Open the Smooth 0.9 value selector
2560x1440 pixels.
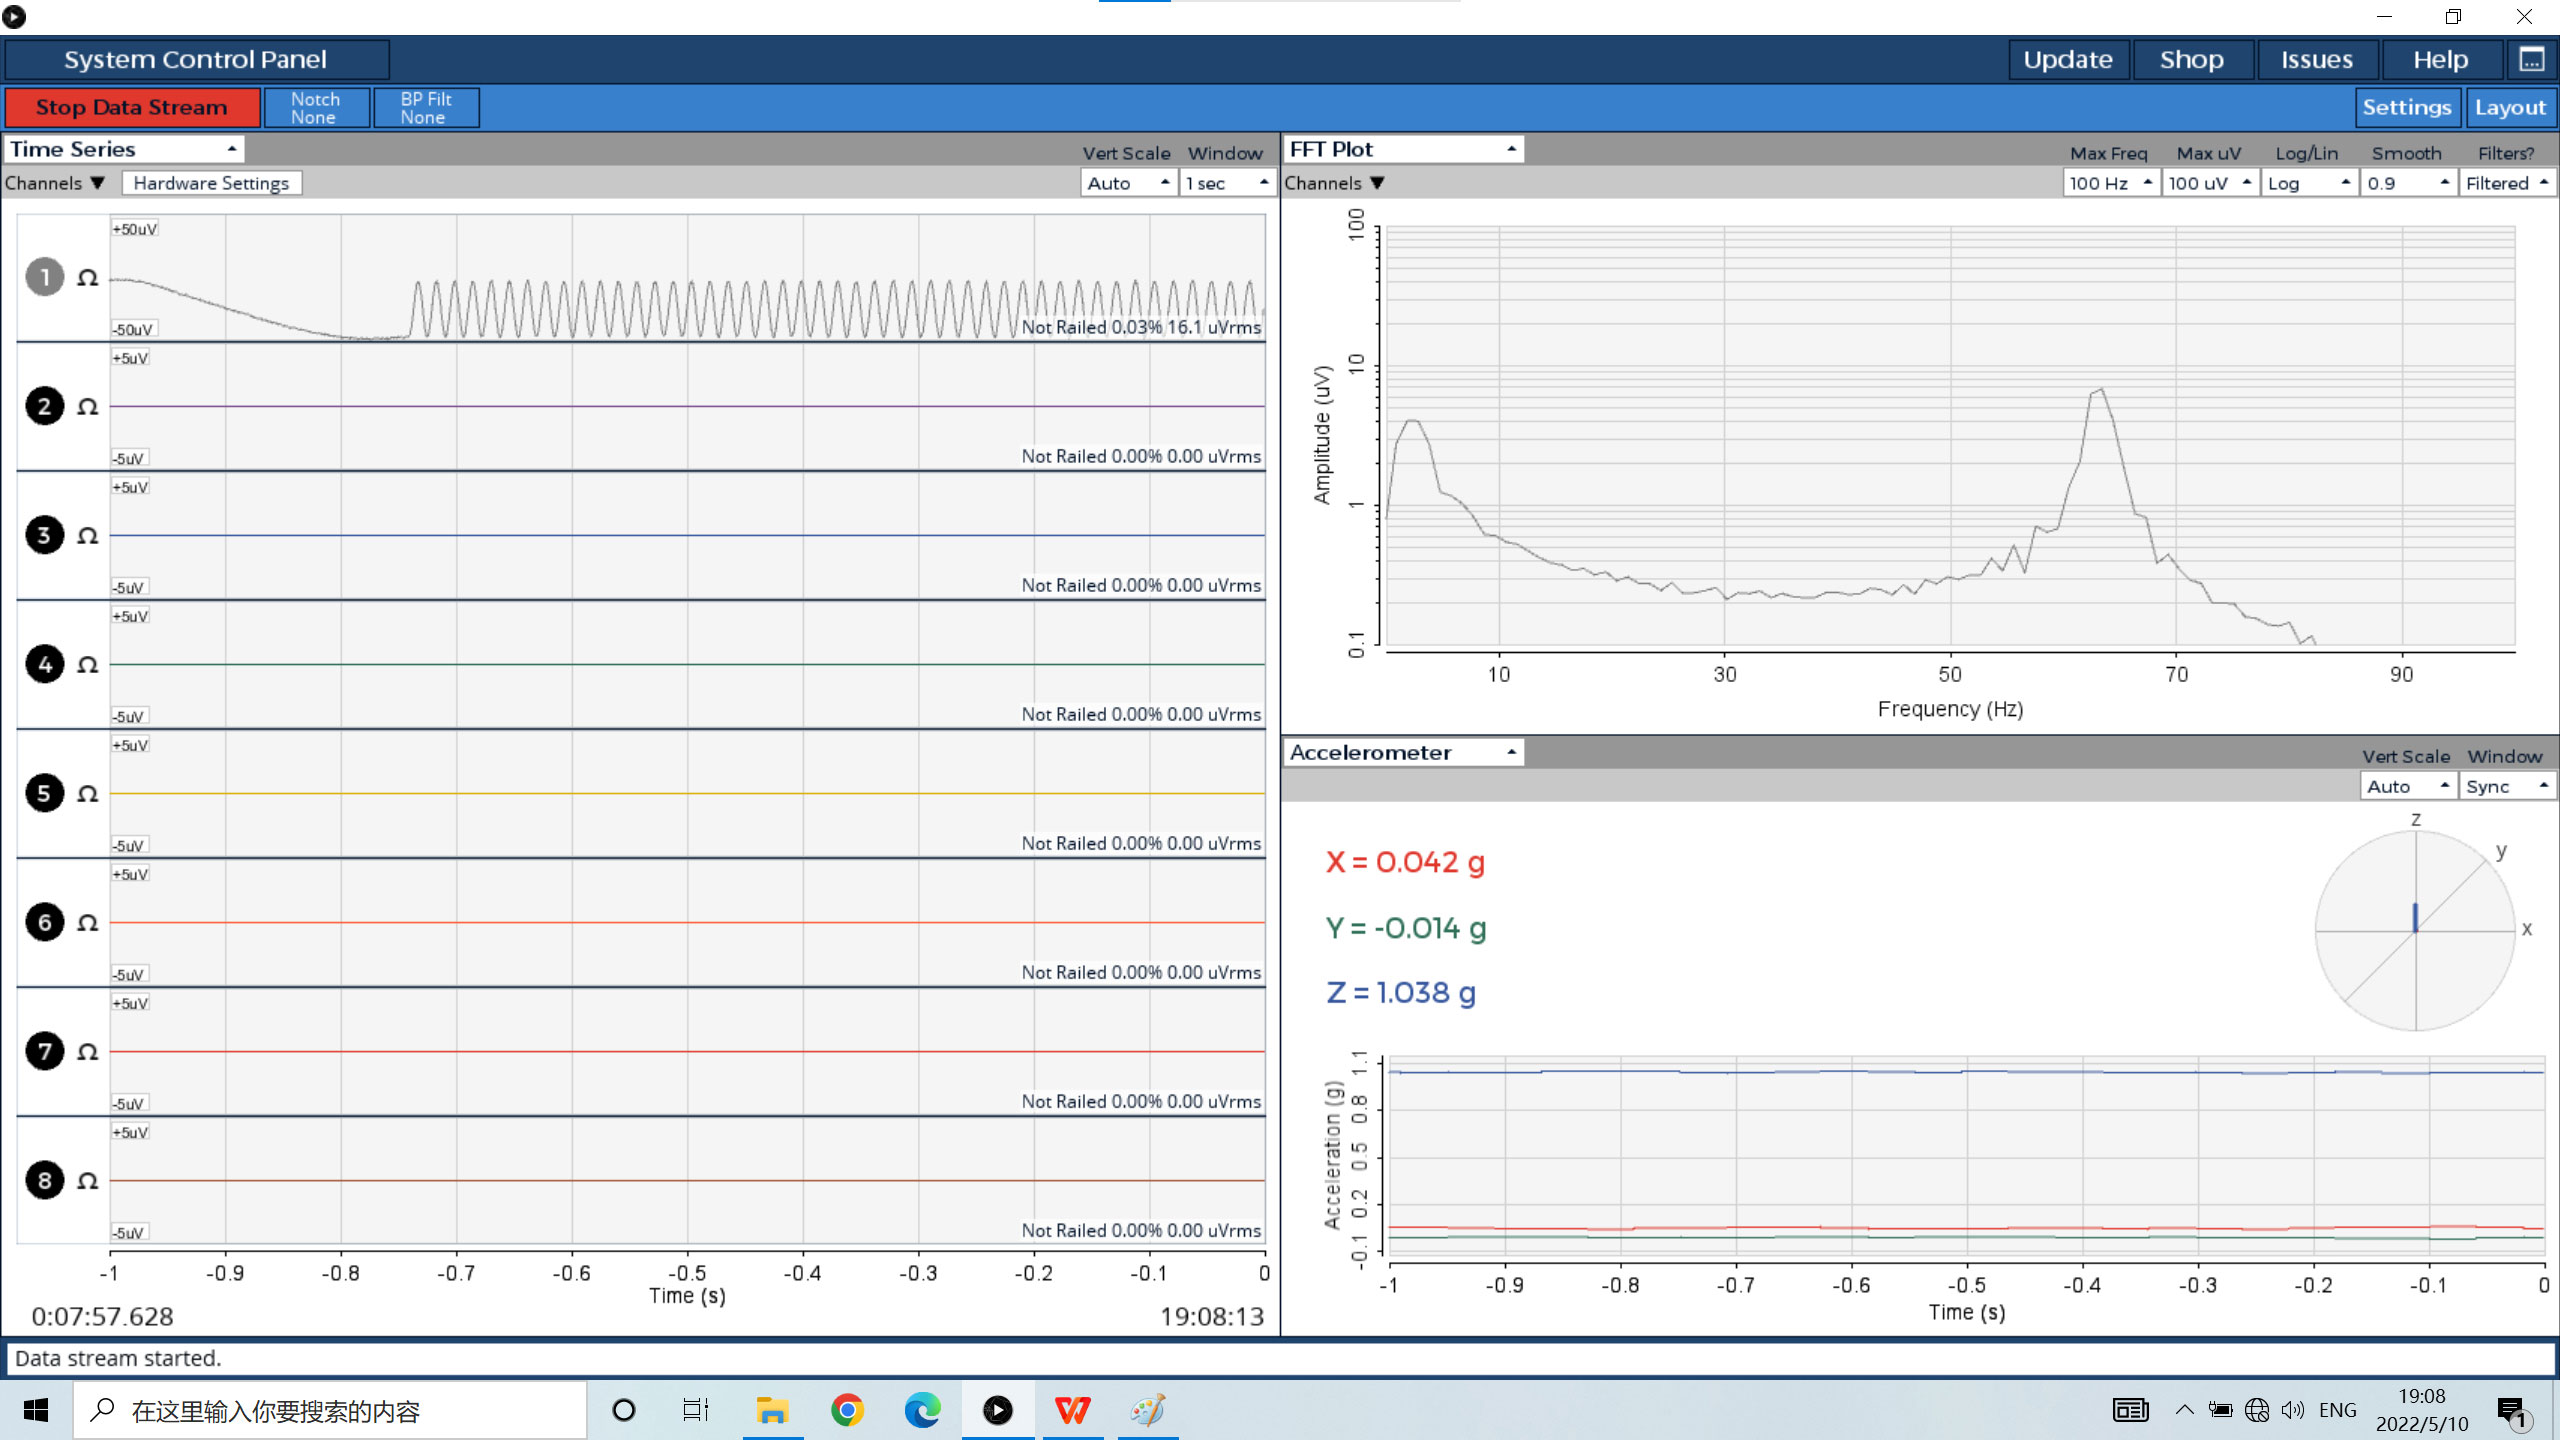[x=2407, y=183]
